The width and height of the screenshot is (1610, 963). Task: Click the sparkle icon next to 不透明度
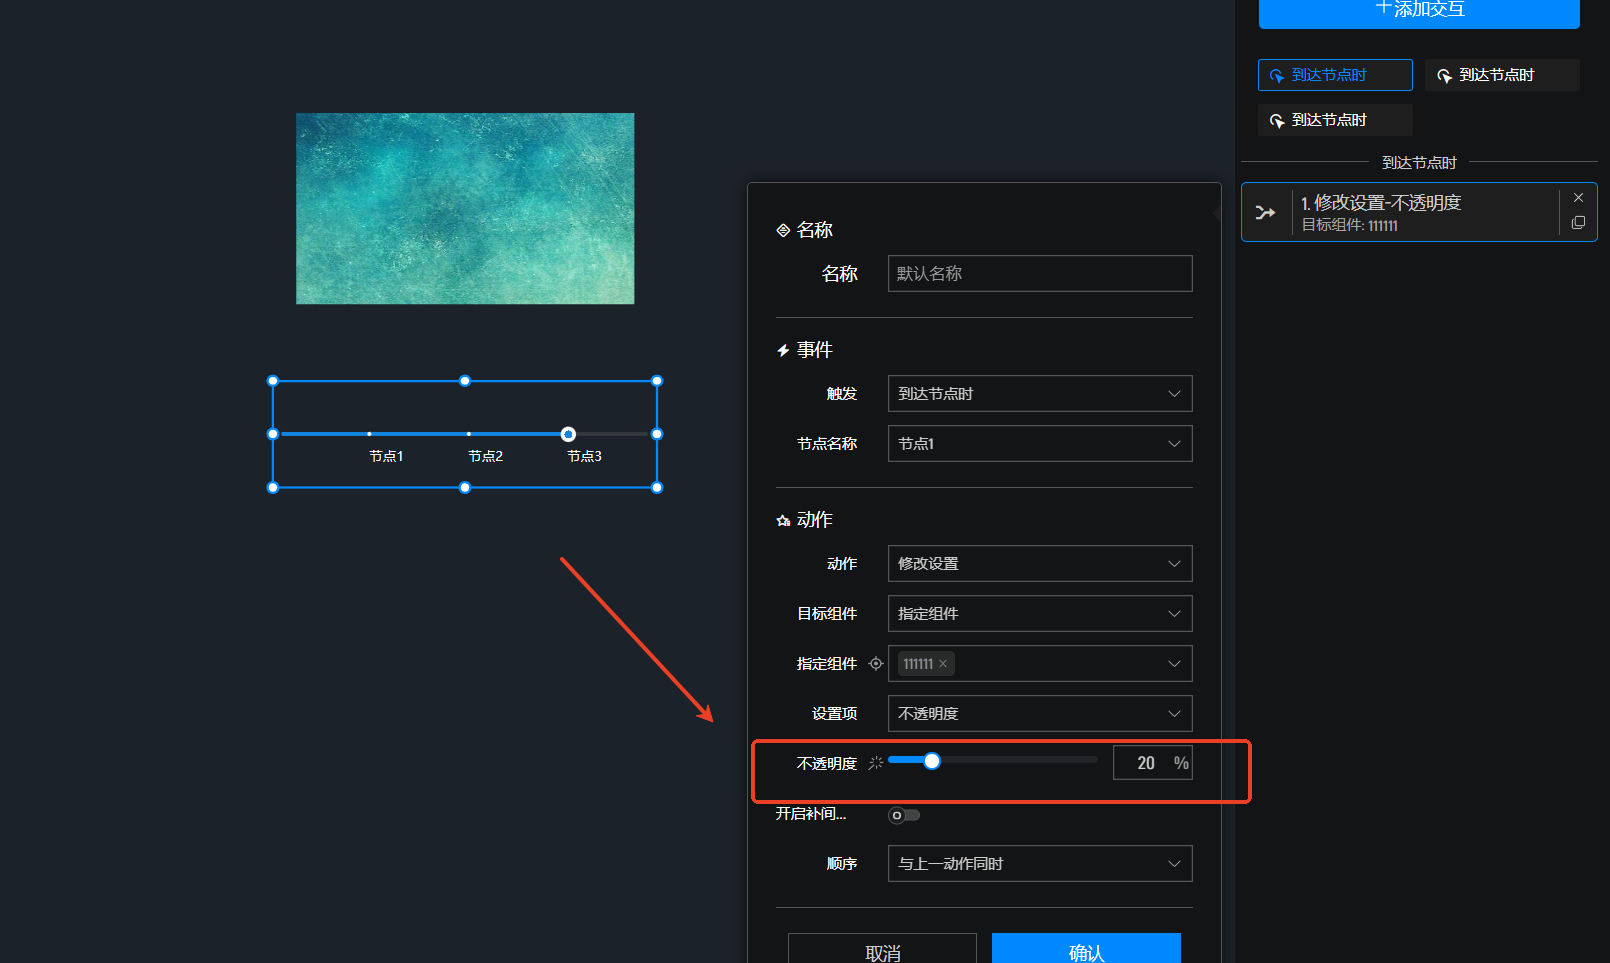(876, 763)
